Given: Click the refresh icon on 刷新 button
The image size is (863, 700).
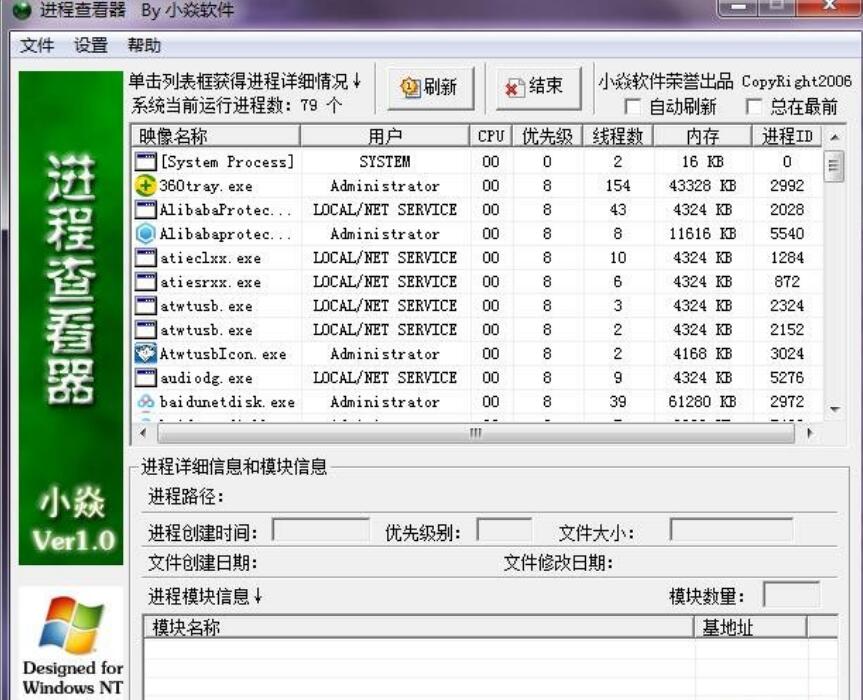Looking at the screenshot, I should coord(410,88).
